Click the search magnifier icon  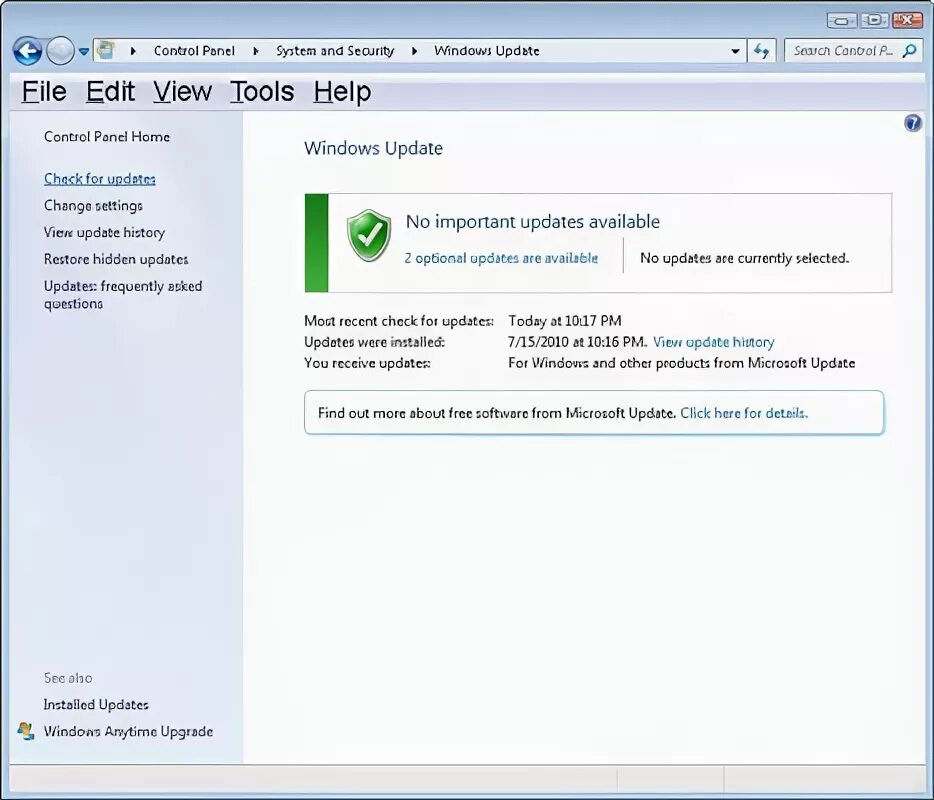point(909,51)
